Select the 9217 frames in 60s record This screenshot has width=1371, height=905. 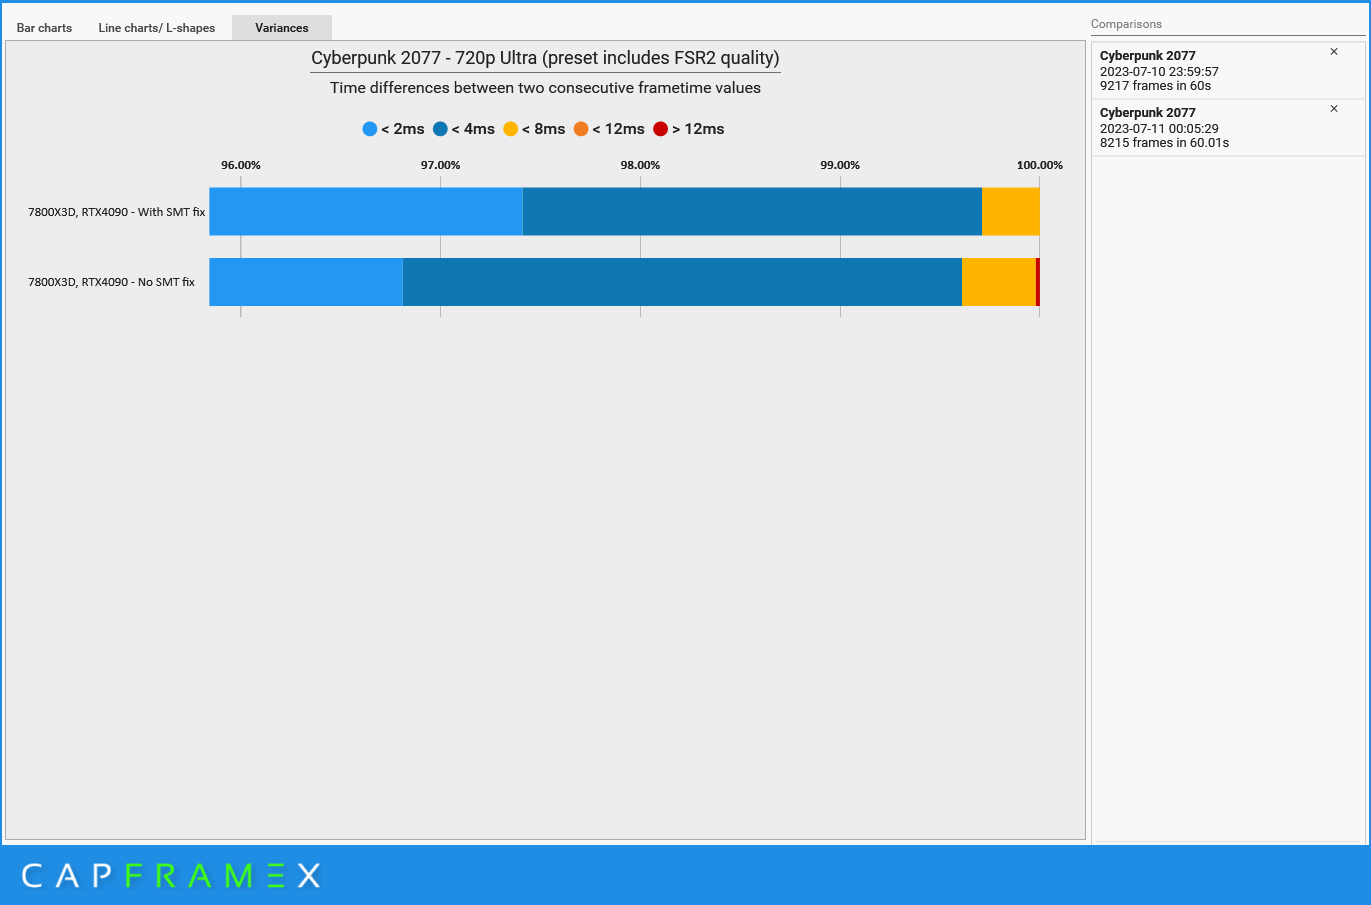click(1228, 71)
